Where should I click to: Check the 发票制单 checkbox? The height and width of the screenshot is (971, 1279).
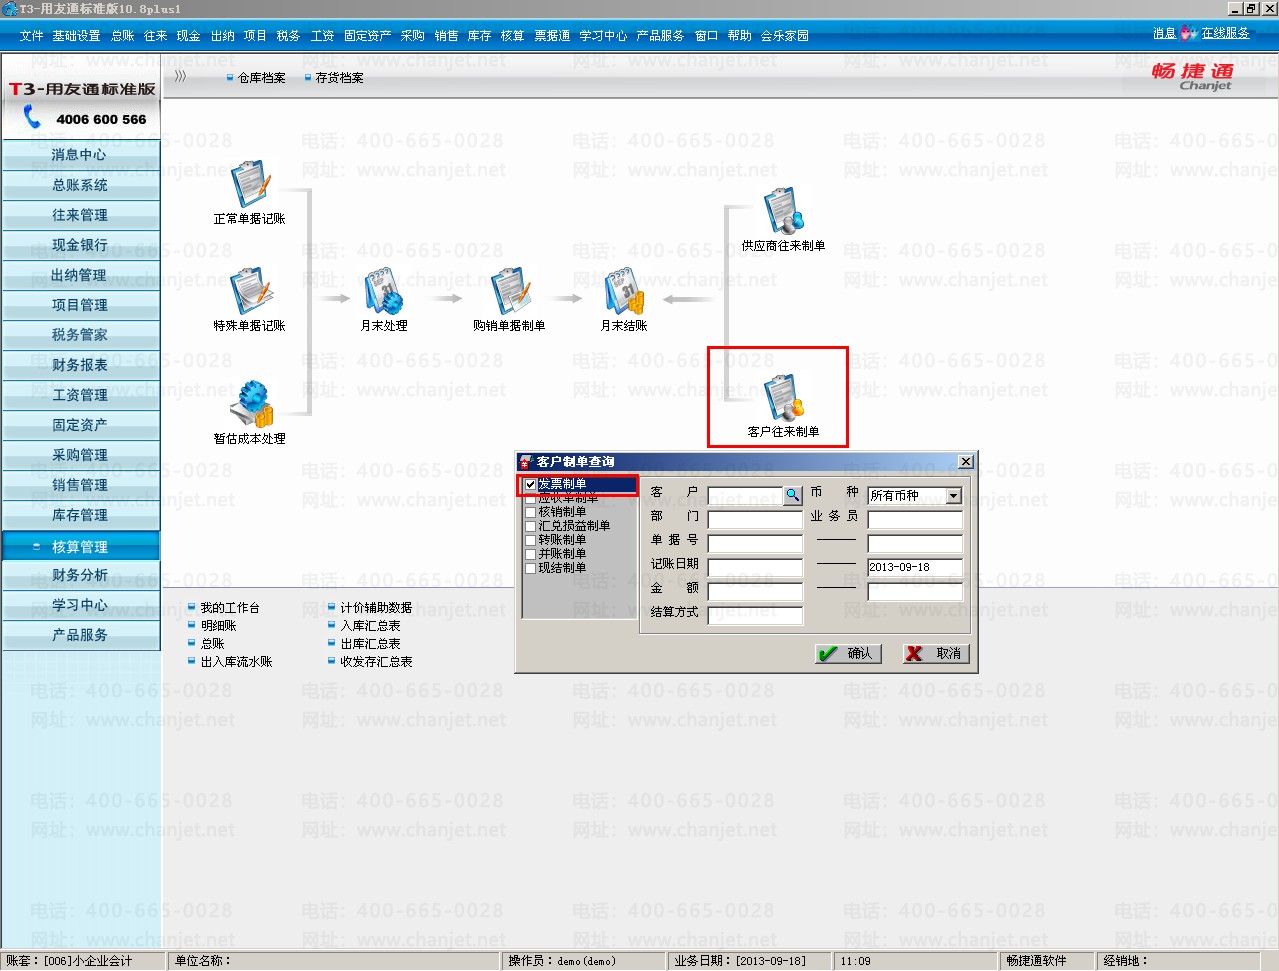pos(531,484)
